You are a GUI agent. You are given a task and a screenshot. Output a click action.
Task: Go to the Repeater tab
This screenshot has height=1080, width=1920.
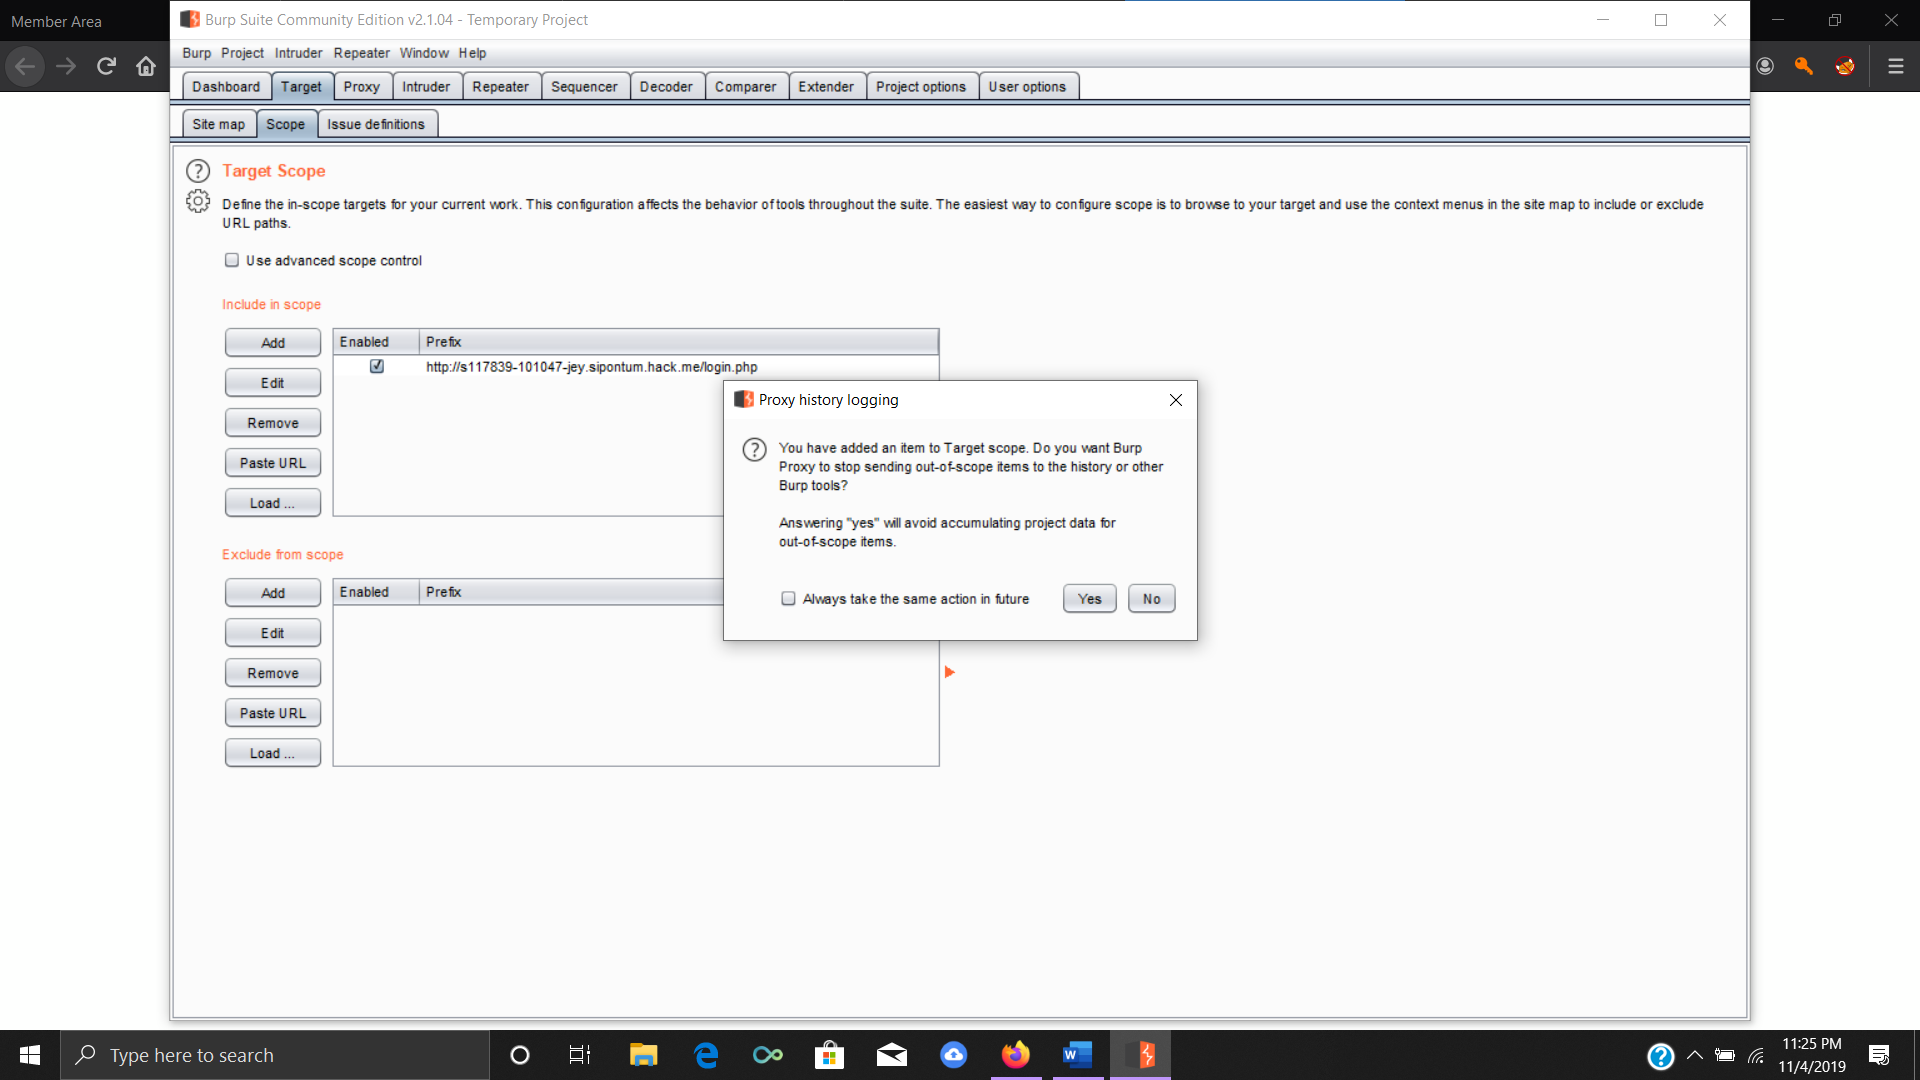point(500,86)
